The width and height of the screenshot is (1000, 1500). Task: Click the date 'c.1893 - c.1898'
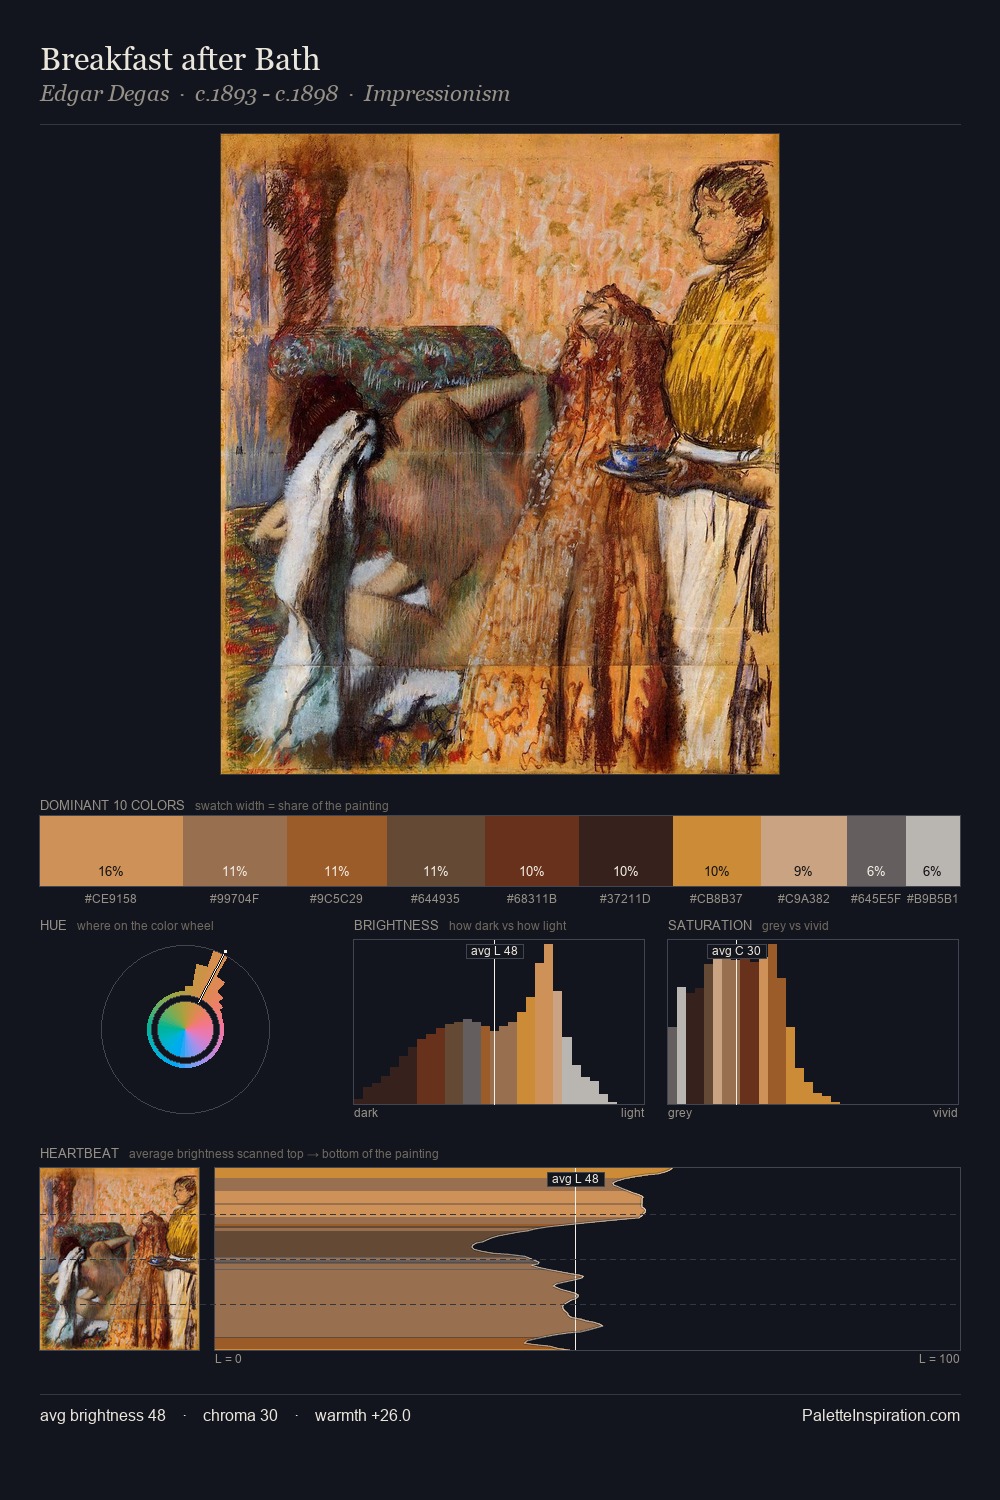point(266,94)
